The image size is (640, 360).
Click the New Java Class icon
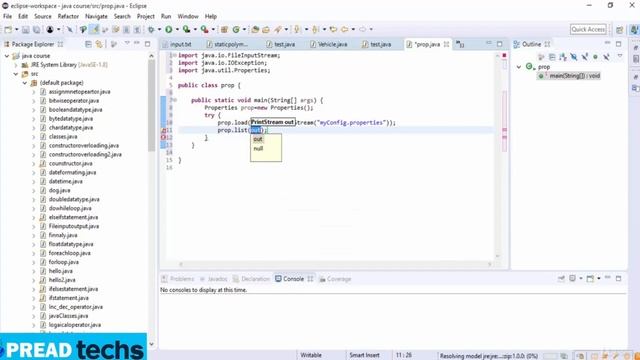236,29
